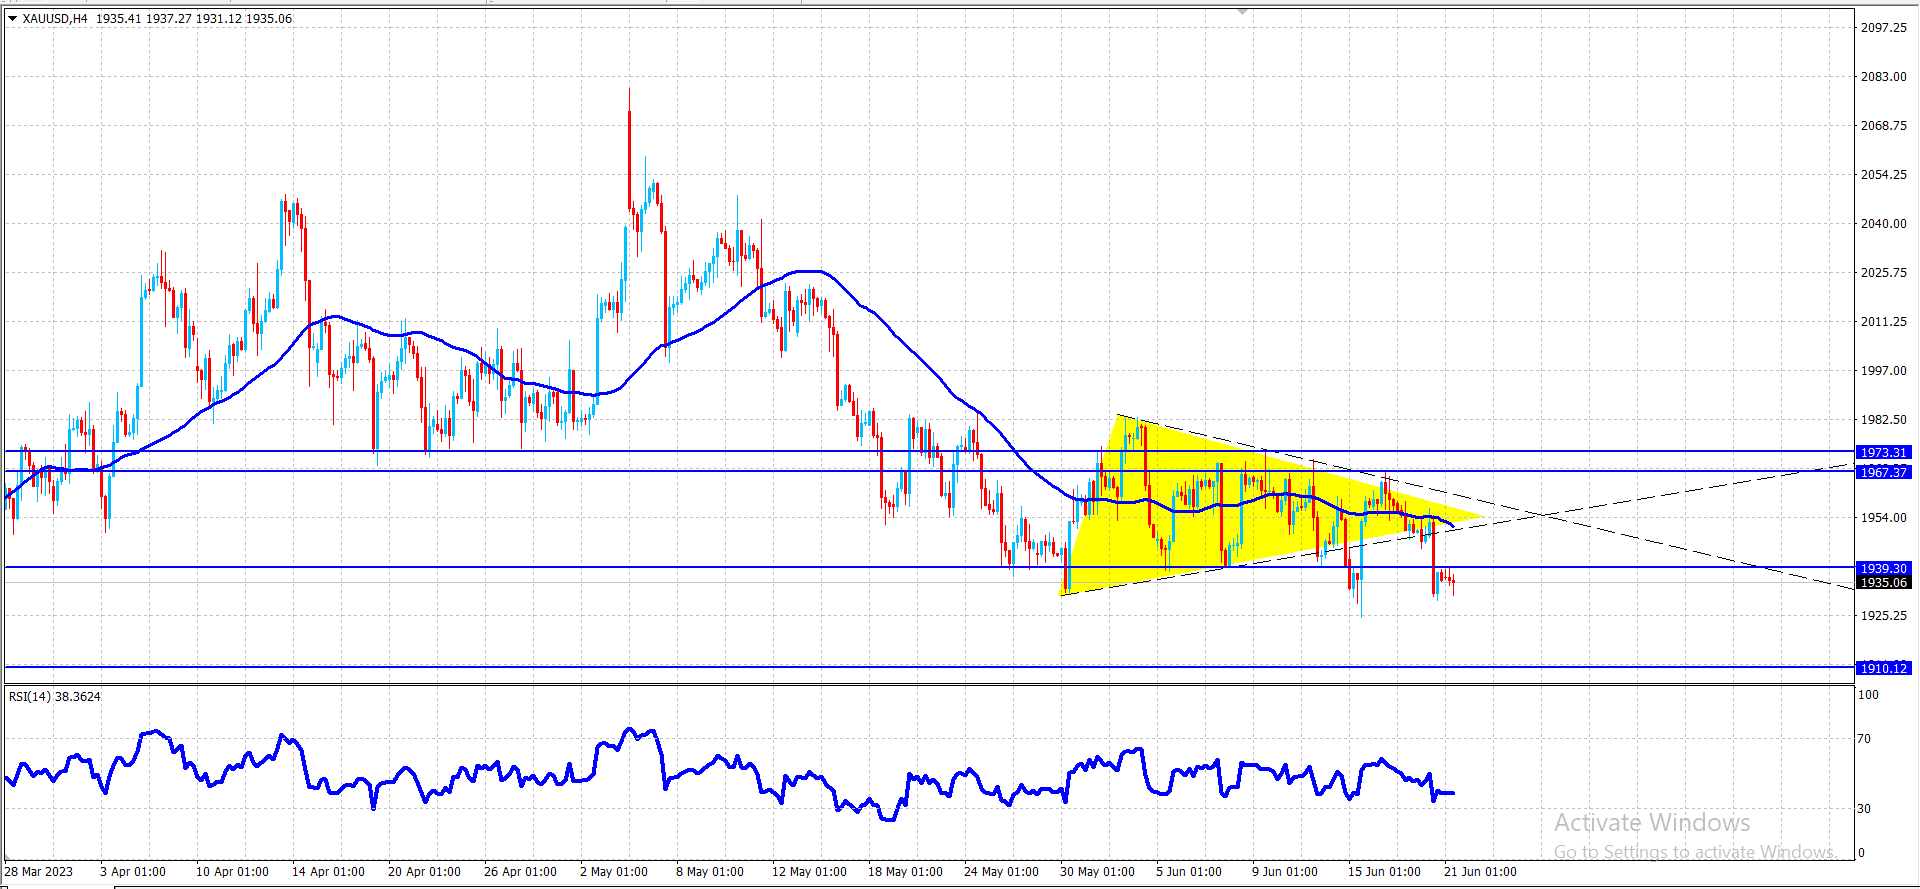Viewport: 1920px width, 889px height.
Task: Click the 3 Apr 01:00 date label
Action: pyautogui.click(x=133, y=872)
